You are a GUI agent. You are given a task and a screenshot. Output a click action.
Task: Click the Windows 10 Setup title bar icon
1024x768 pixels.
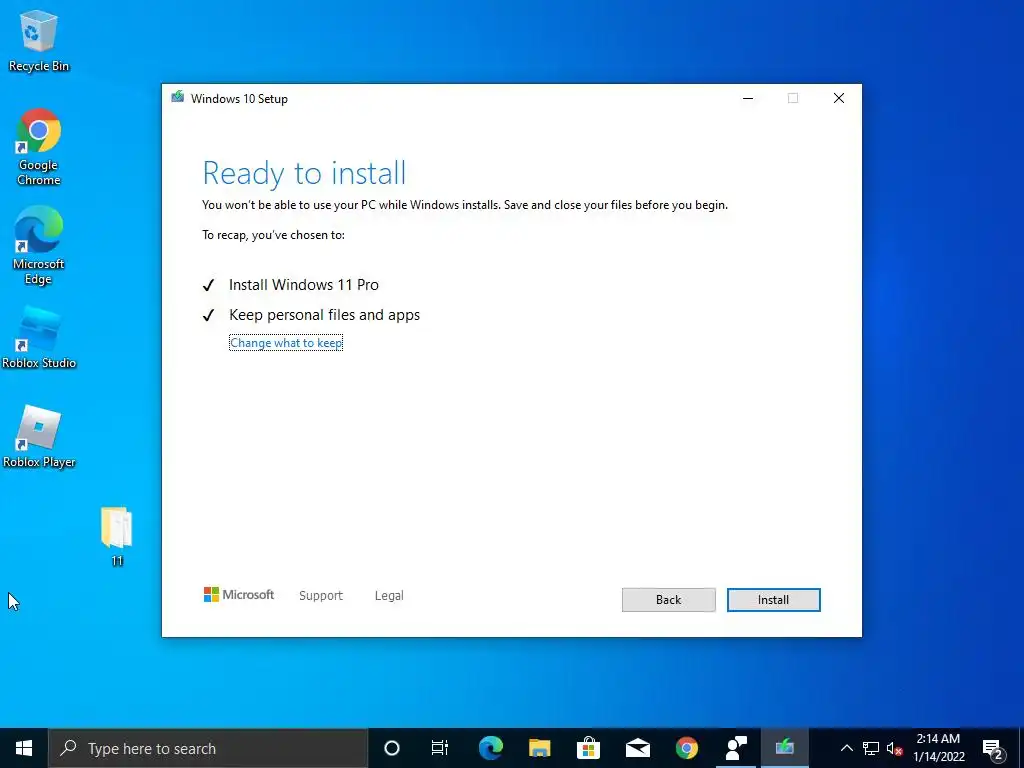(178, 98)
